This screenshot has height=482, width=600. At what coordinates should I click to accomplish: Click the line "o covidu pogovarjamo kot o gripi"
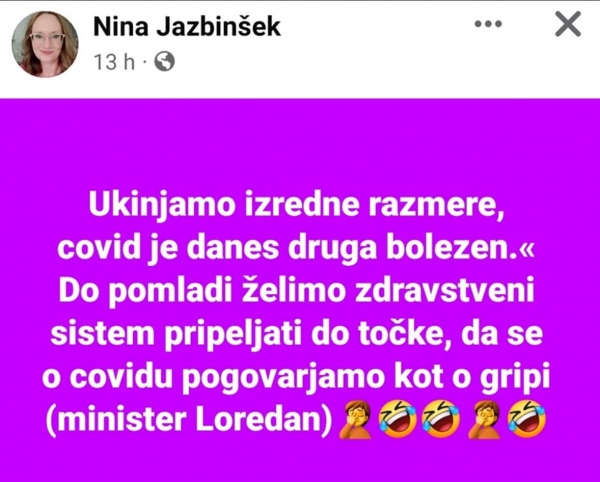(x=296, y=378)
